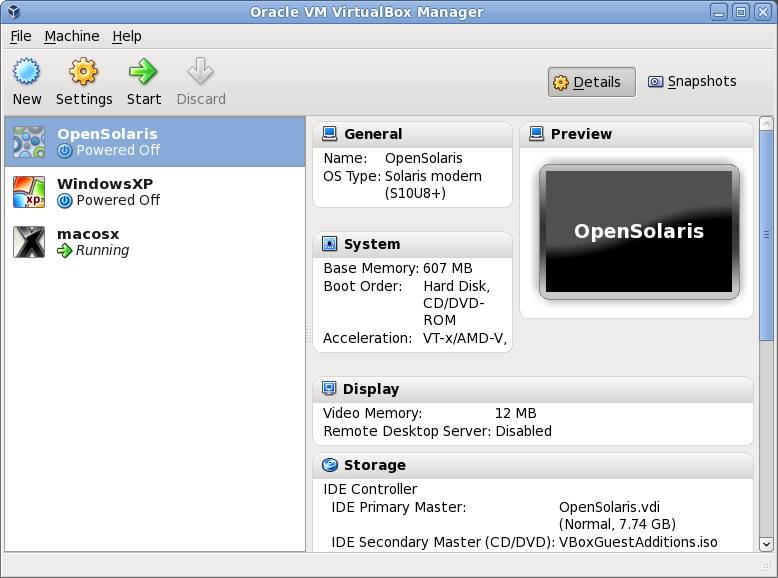Click the gear icon on the Details button
Viewport: 778px width, 578px height.
pos(561,82)
